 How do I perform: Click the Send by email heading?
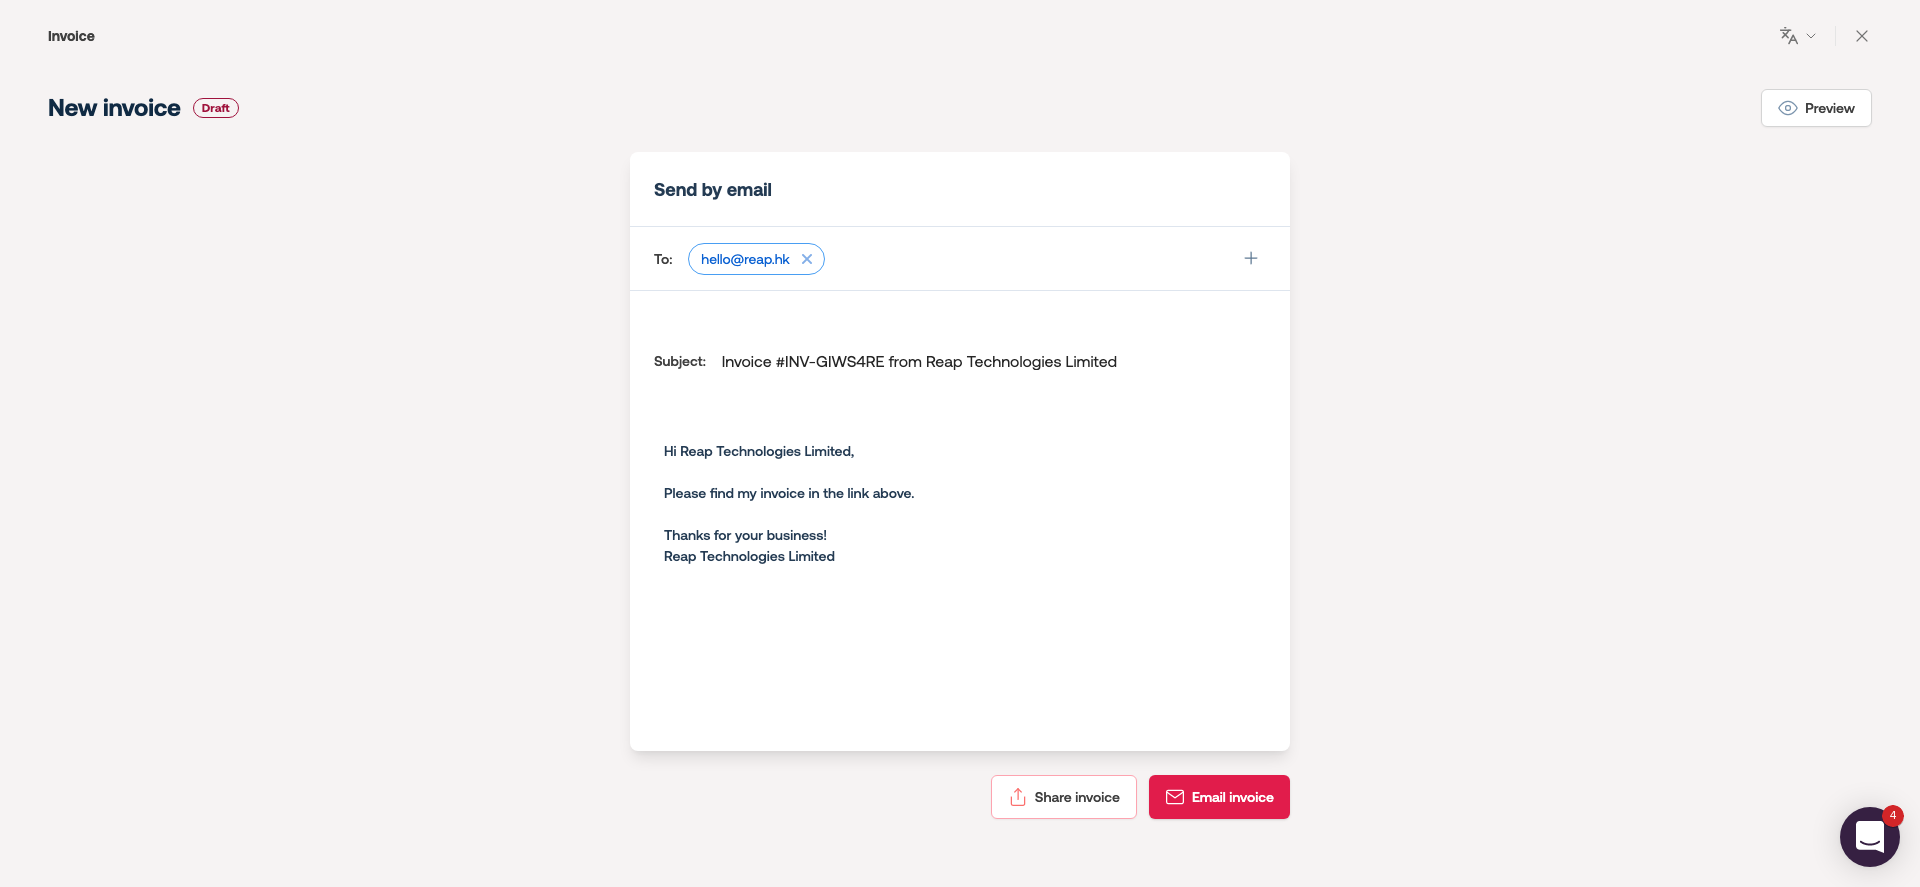click(x=713, y=190)
